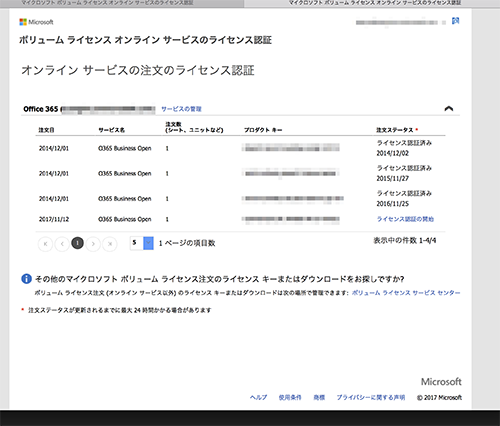Collapse the Office 365 section chevron
The height and width of the screenshot is (426, 500).
[x=449, y=109]
